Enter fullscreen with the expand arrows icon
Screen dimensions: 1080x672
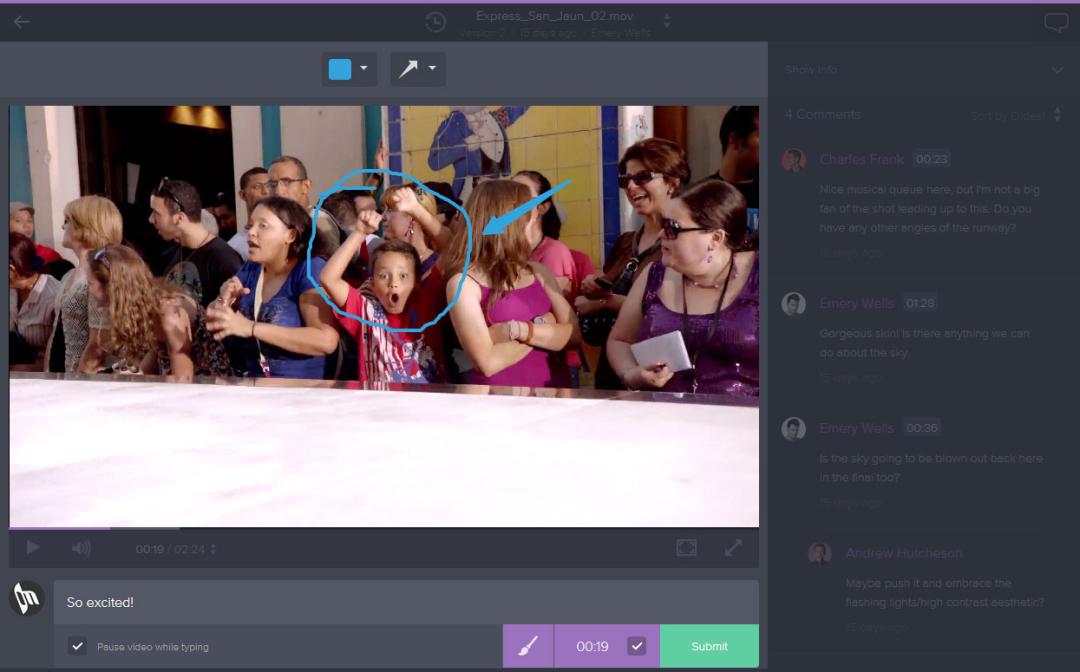733,548
